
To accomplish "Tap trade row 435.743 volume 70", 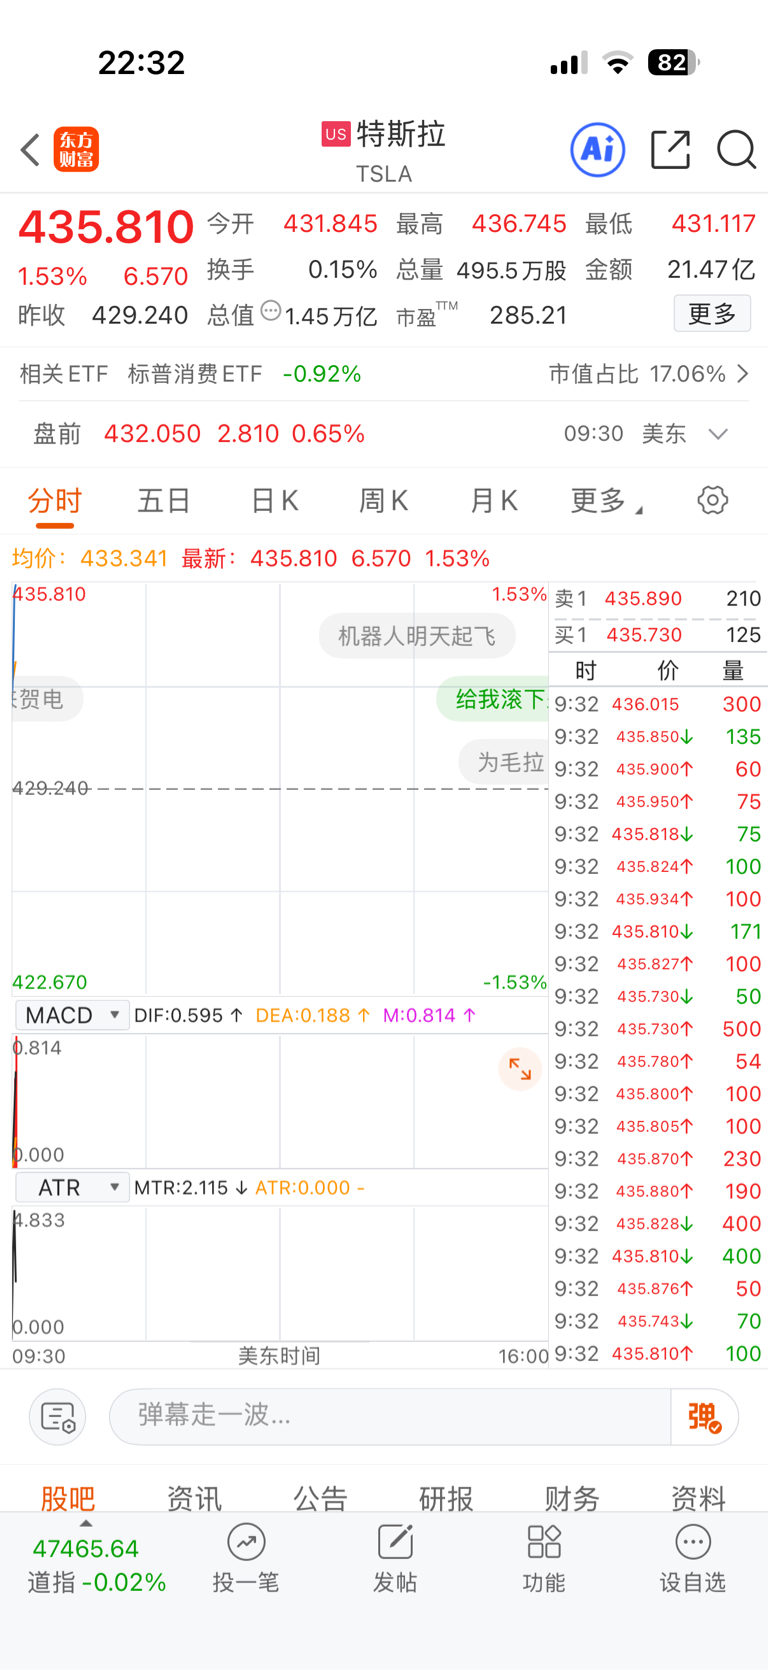I will [658, 1321].
